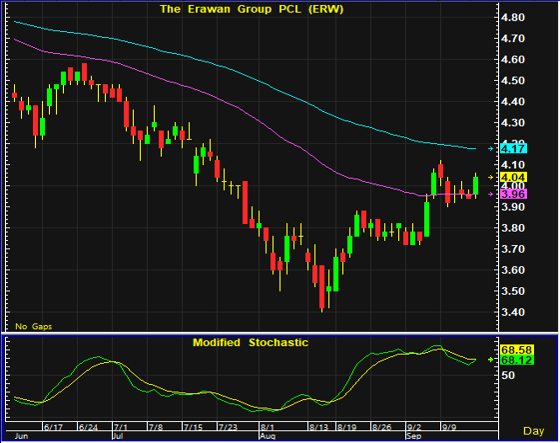Click the Day timeframe label
560x443 pixels.
[534, 431]
